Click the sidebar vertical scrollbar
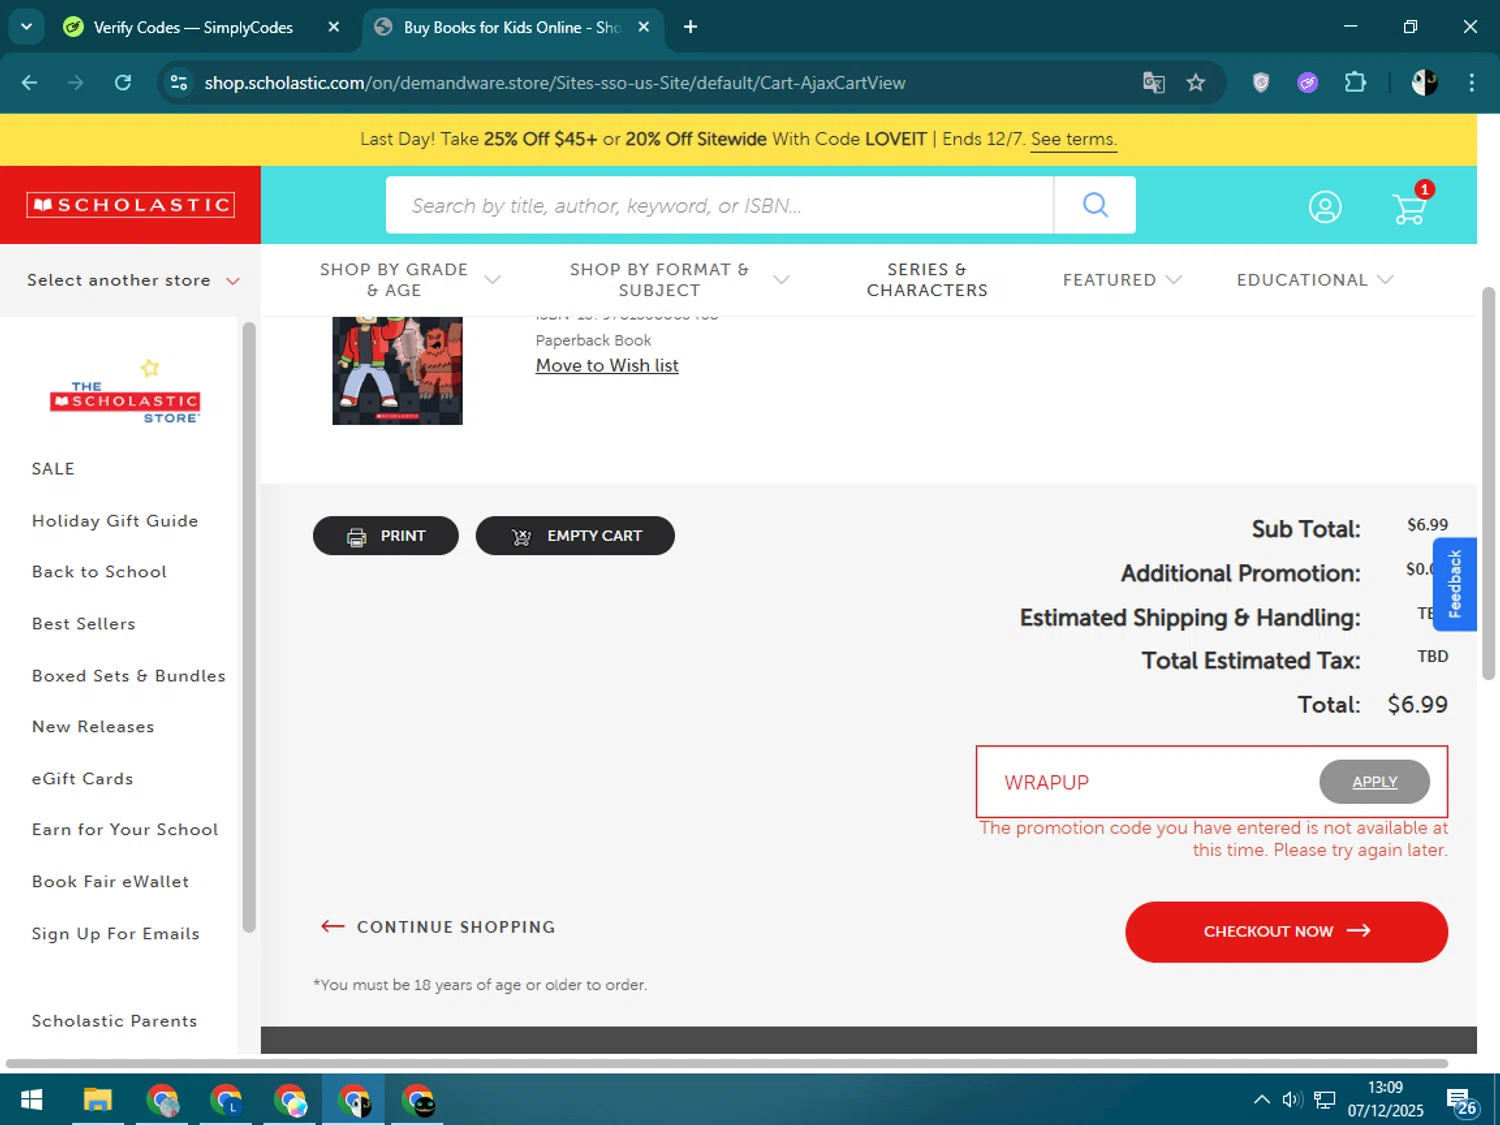The height and width of the screenshot is (1125, 1500). [249, 627]
